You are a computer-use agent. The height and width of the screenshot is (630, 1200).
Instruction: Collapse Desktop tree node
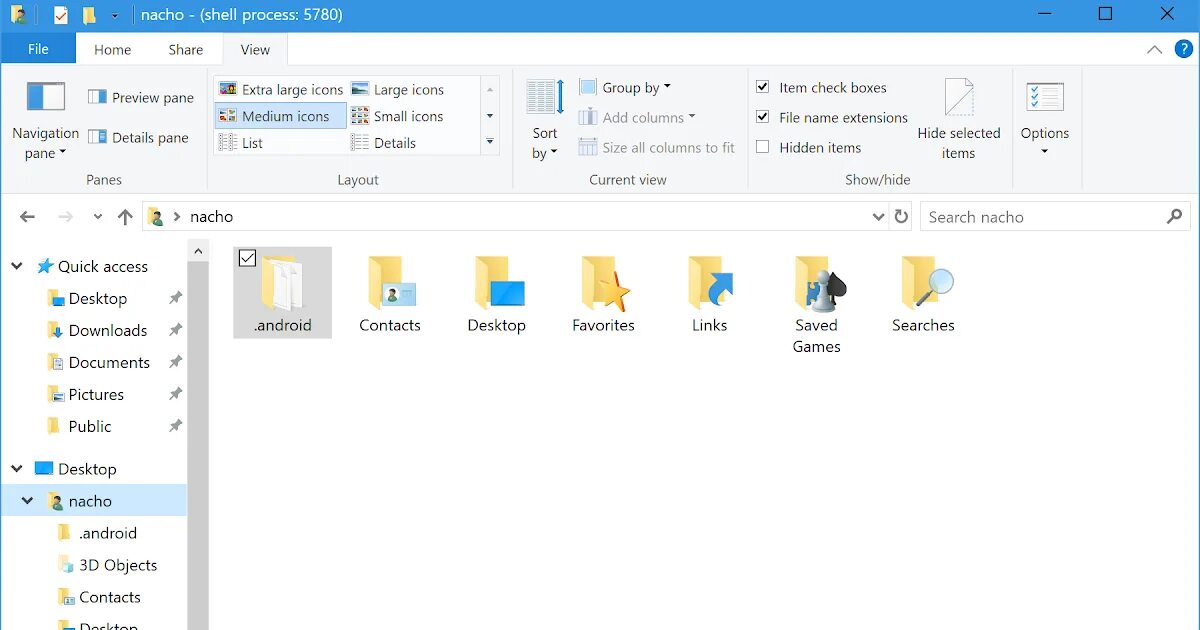pyautogui.click(x=17, y=468)
